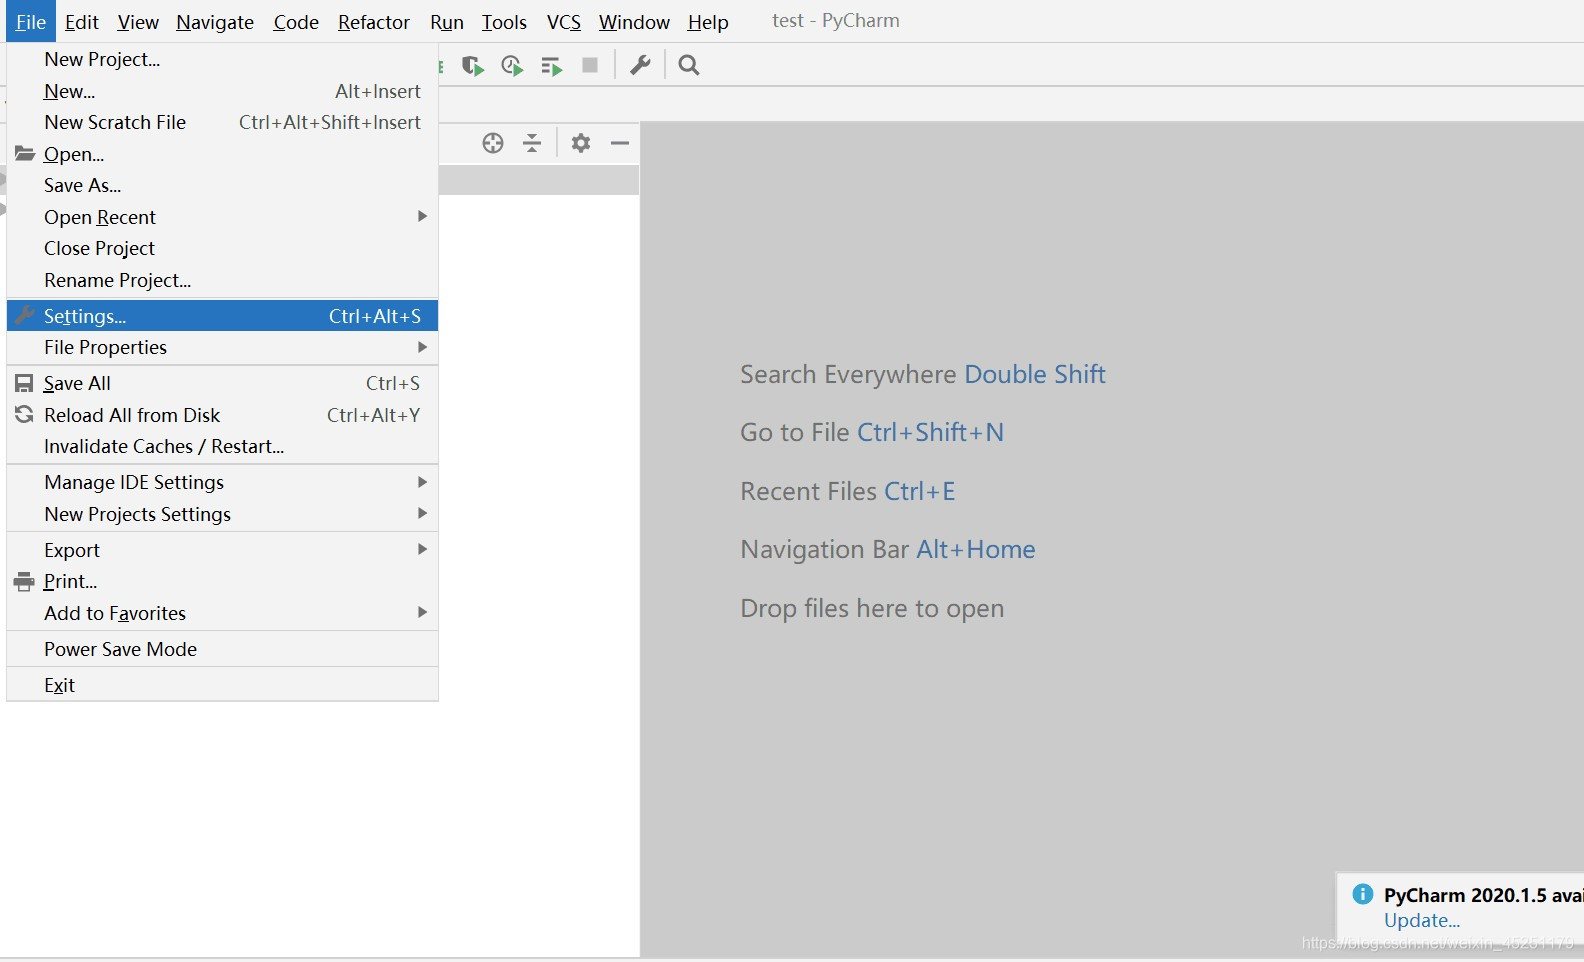Open the View menu
Screen dimensions: 1584x962
tap(138, 22)
